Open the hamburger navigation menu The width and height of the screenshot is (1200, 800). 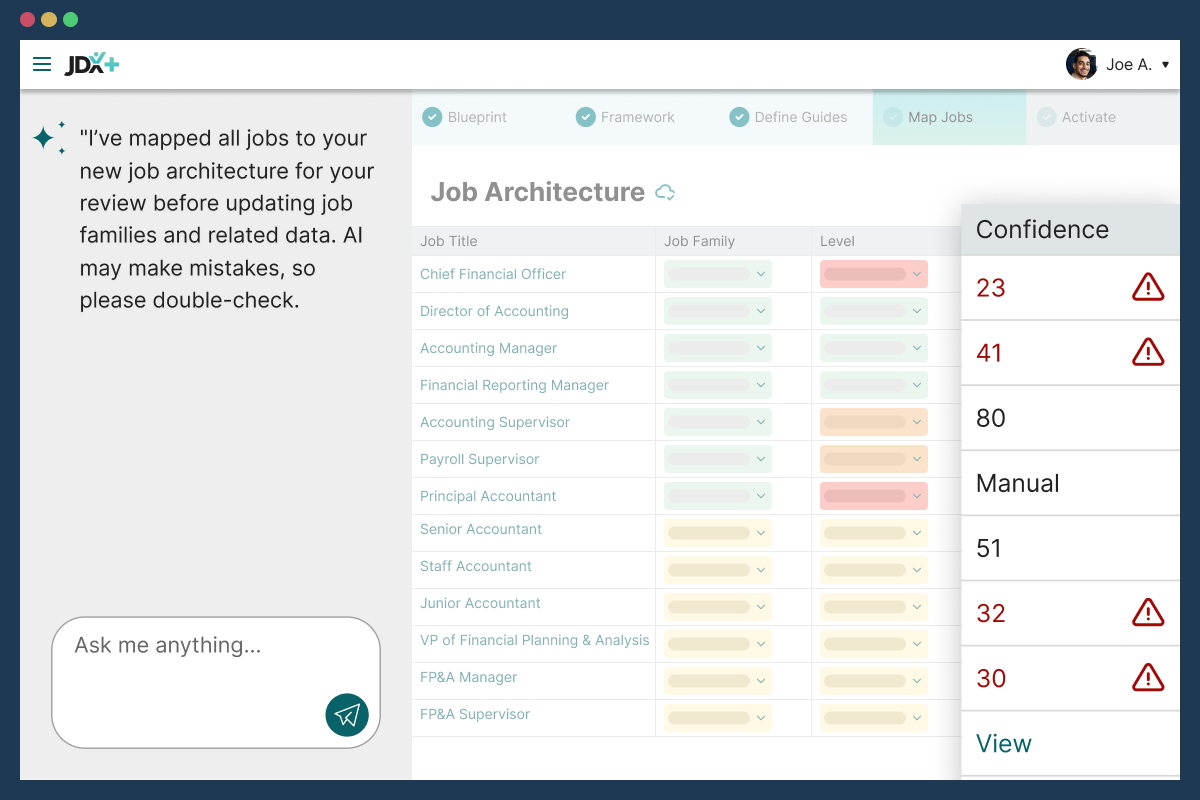tap(42, 63)
